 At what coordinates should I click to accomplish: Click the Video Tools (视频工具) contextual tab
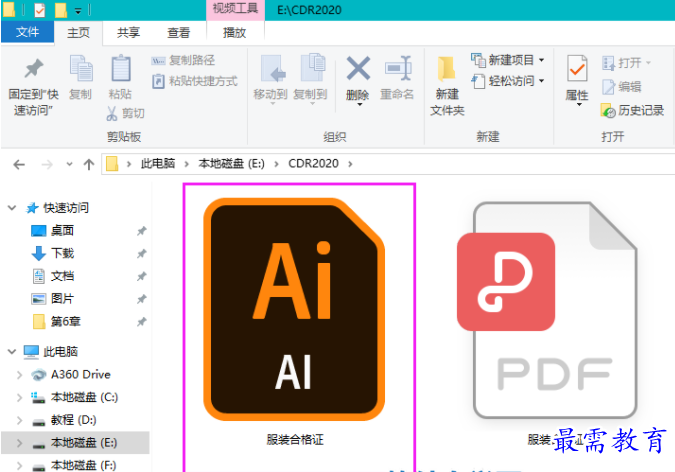coord(235,9)
